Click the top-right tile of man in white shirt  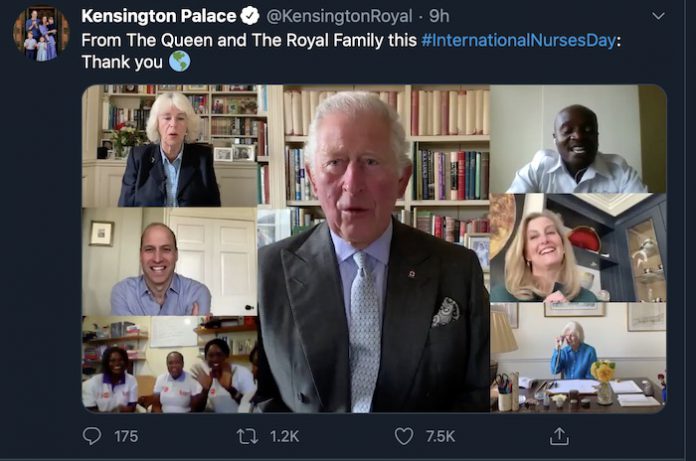pos(578,139)
